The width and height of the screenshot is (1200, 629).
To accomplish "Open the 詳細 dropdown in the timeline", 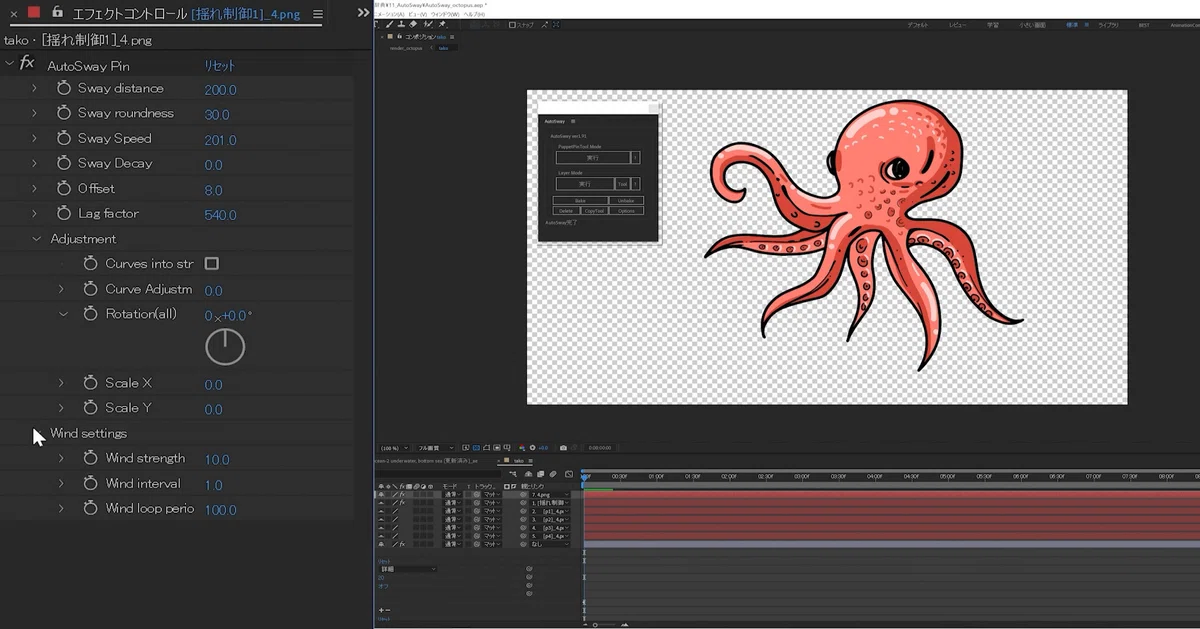I will coord(407,569).
